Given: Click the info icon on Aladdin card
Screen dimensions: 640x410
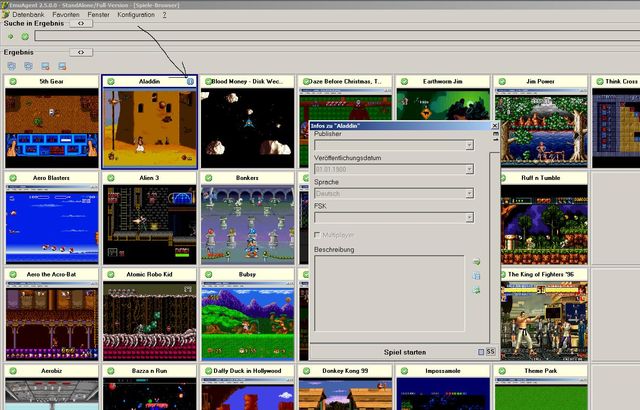Looking at the screenshot, I should (x=190, y=82).
